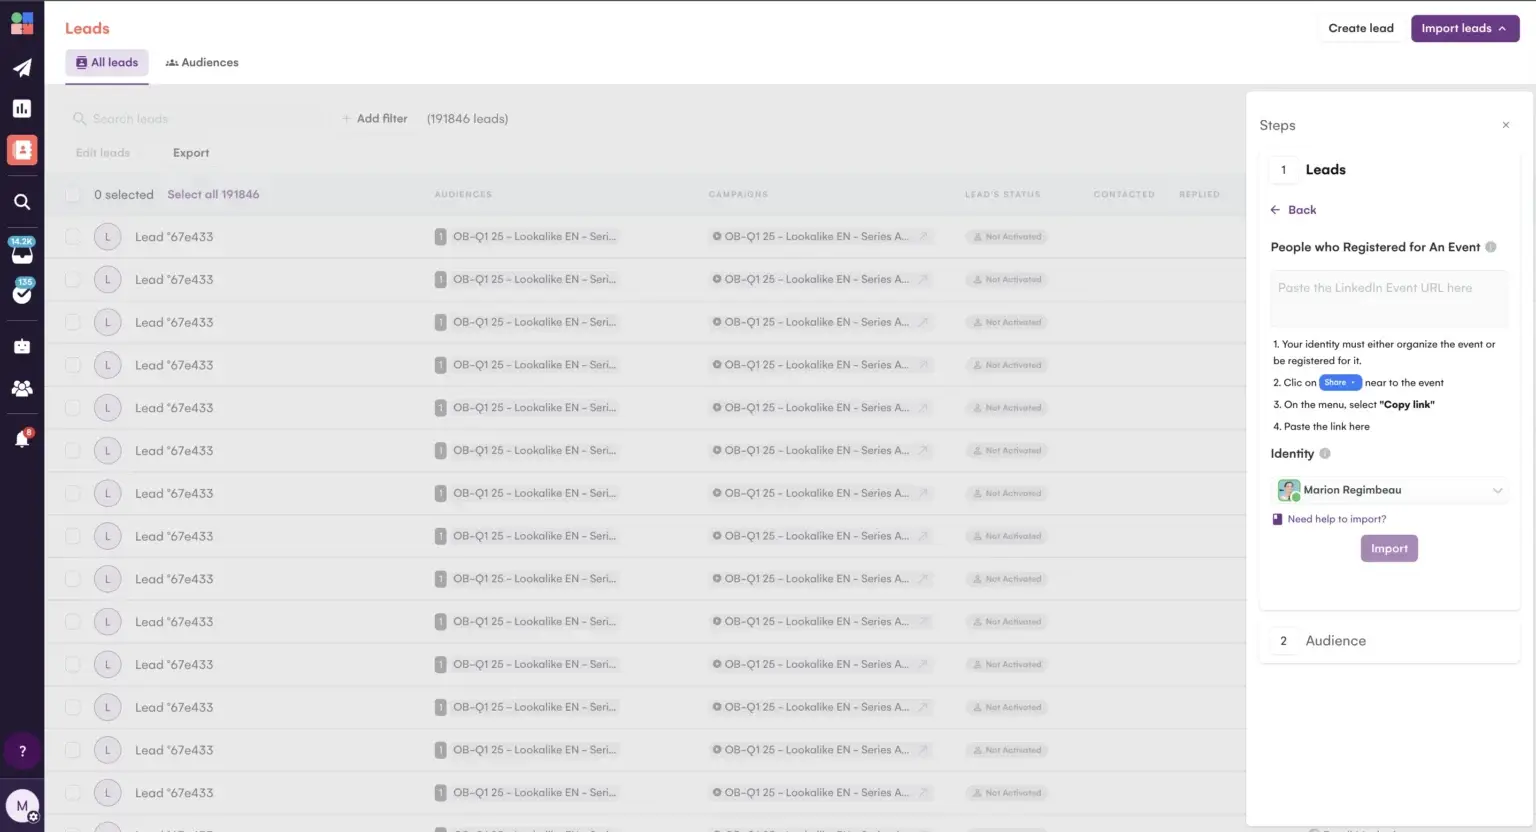The image size is (1536, 832).
Task: Switch to the Audiences tab
Action: pos(202,62)
